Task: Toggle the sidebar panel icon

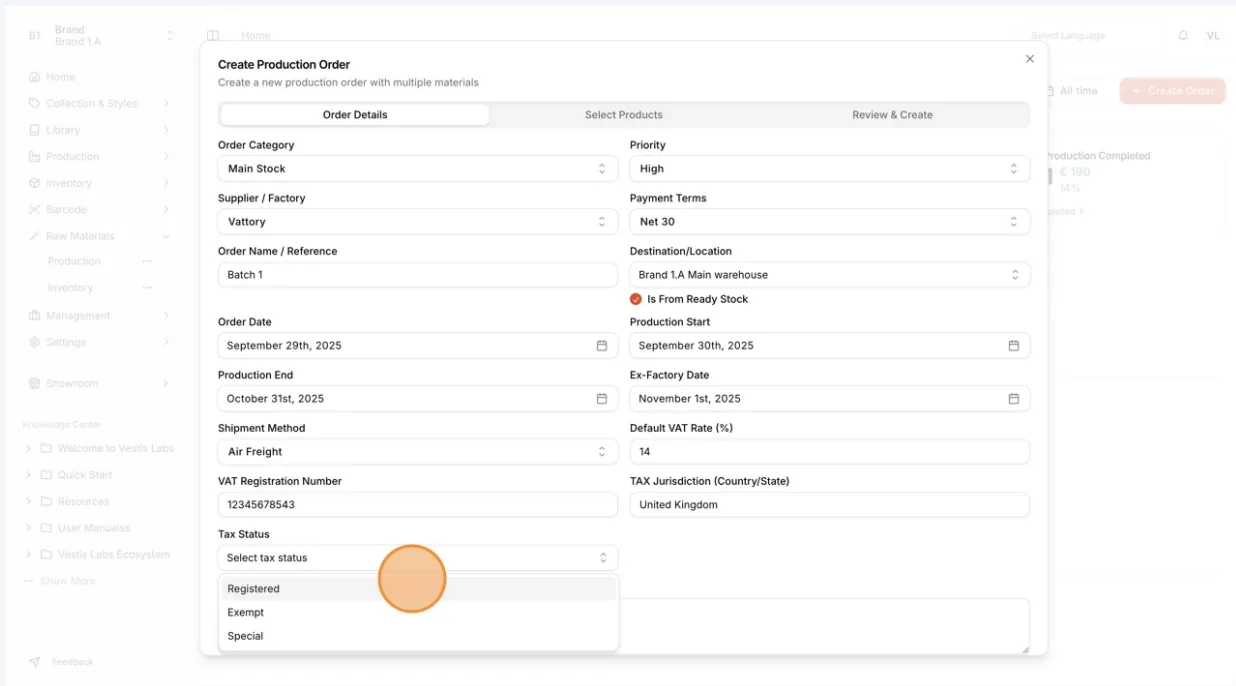Action: pos(213,35)
